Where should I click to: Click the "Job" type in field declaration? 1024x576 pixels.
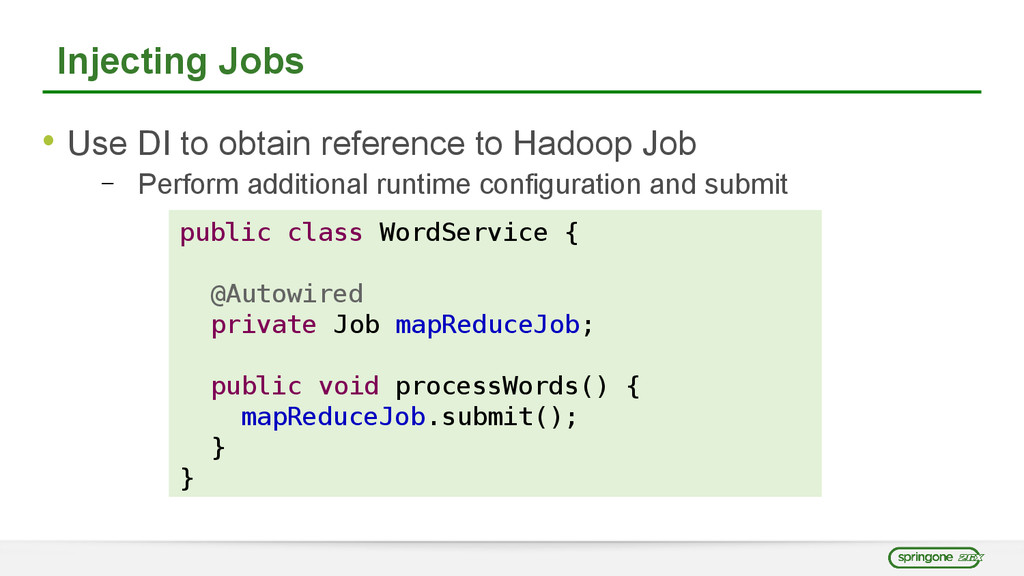click(356, 325)
